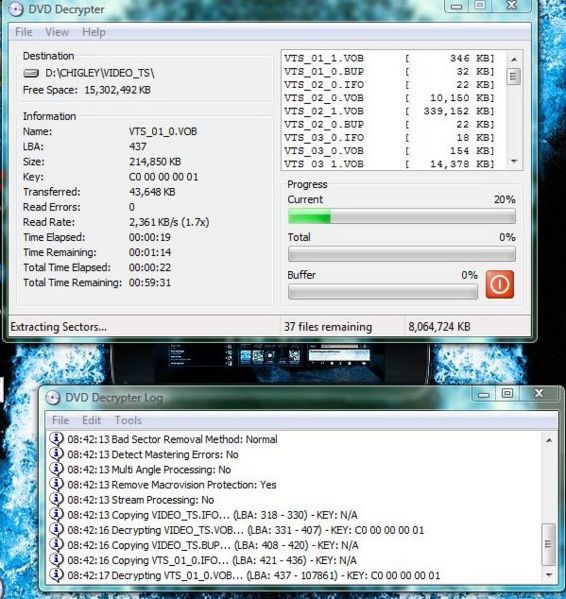Click info icon on Stream Processing log row
This screenshot has width=566, height=599.
pos(57,499)
